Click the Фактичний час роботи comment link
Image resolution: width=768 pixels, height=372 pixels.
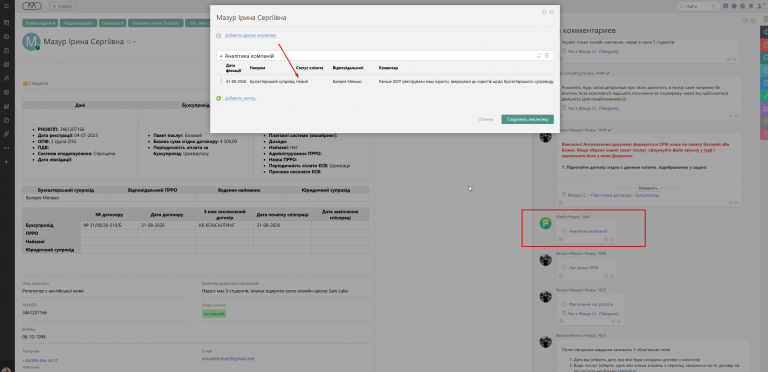click(590, 304)
